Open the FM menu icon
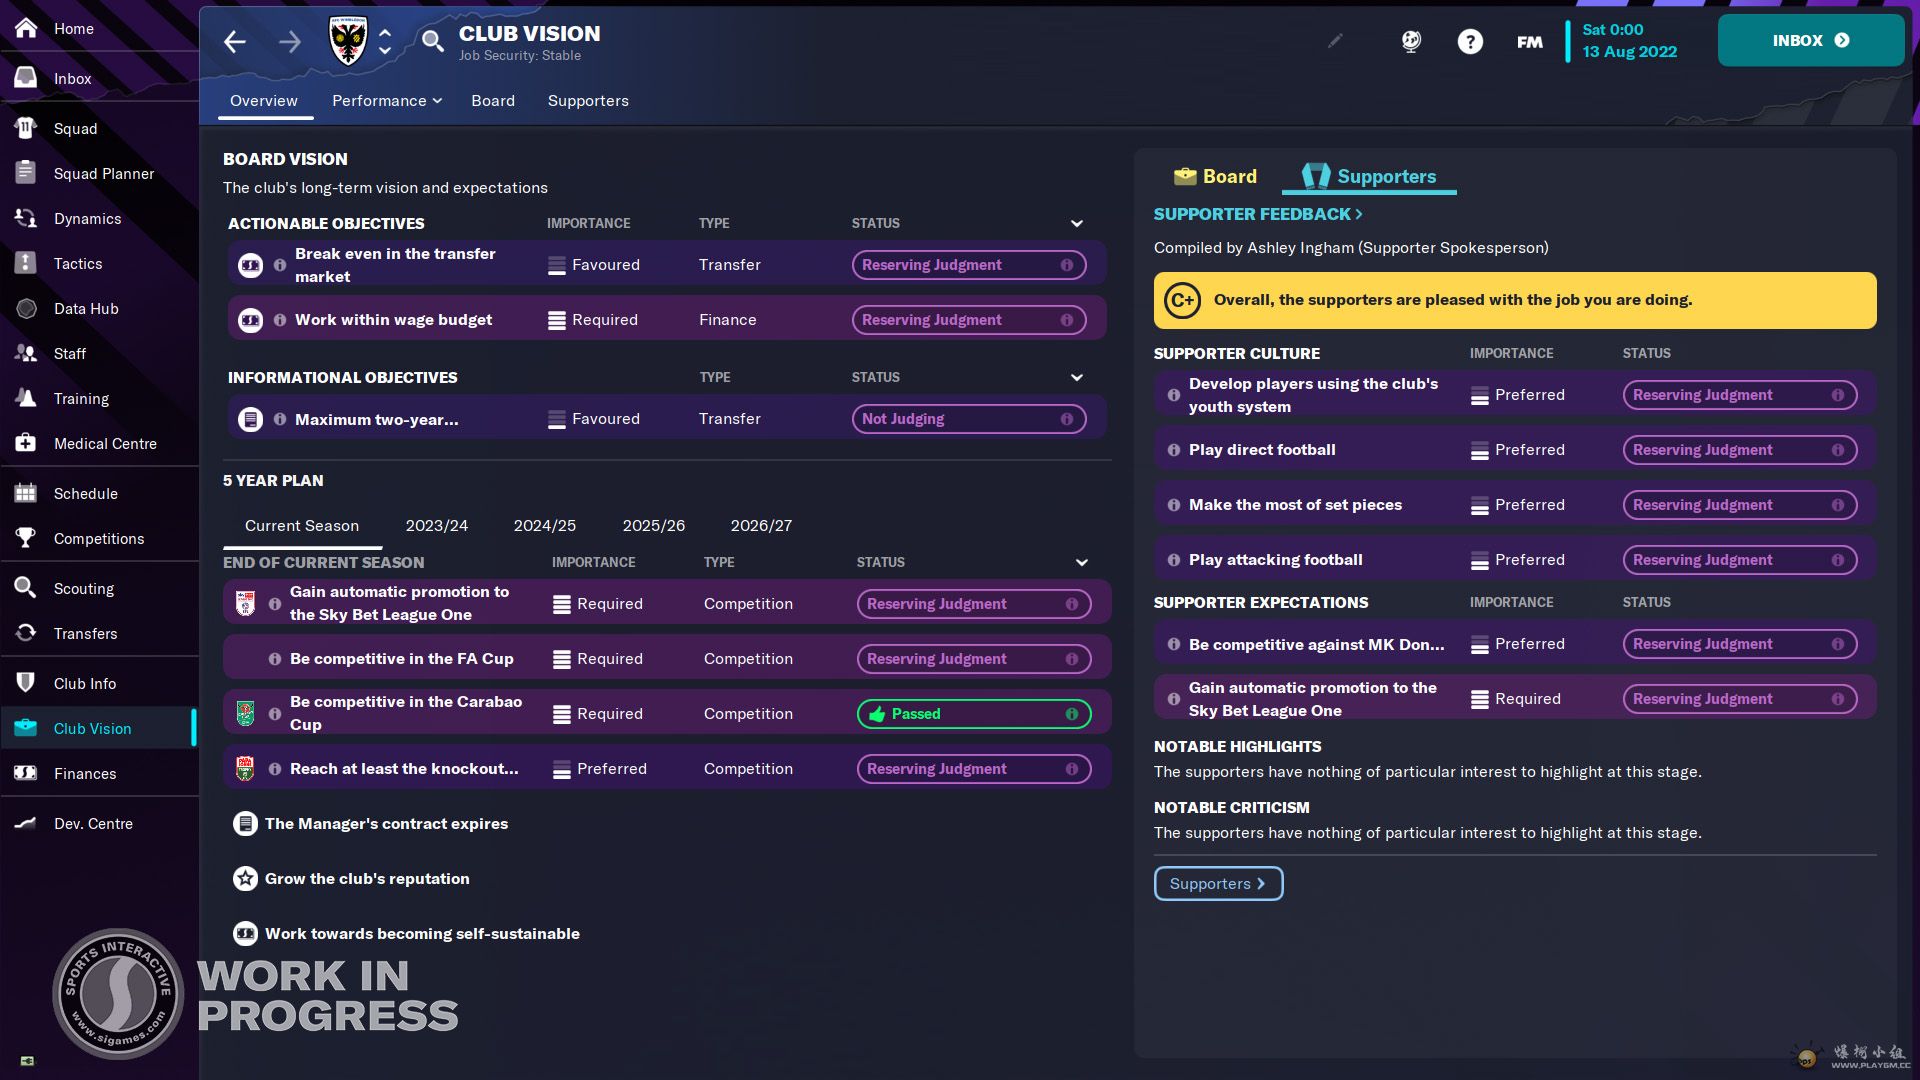The image size is (1920, 1080). tap(1529, 41)
